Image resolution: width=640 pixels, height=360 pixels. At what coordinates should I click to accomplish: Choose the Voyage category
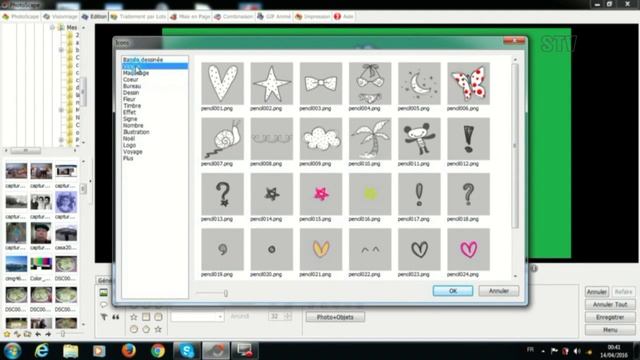pyautogui.click(x=133, y=151)
